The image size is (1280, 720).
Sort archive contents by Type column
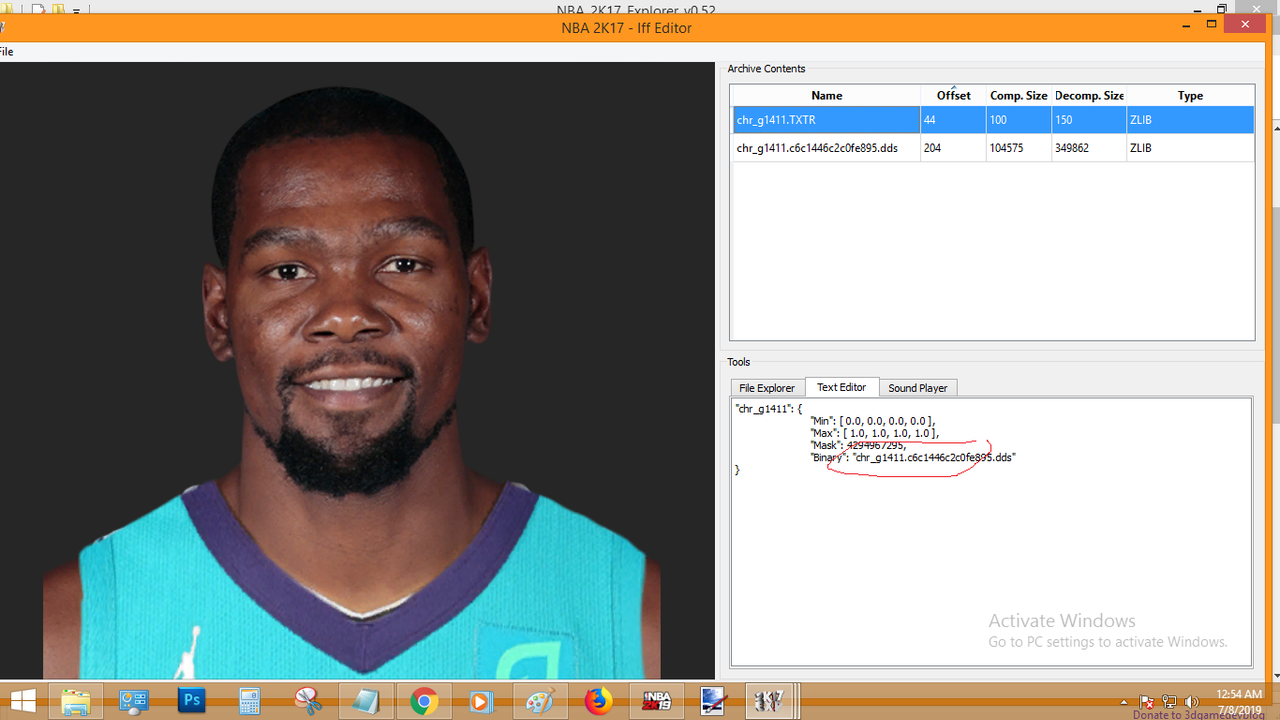(1190, 95)
